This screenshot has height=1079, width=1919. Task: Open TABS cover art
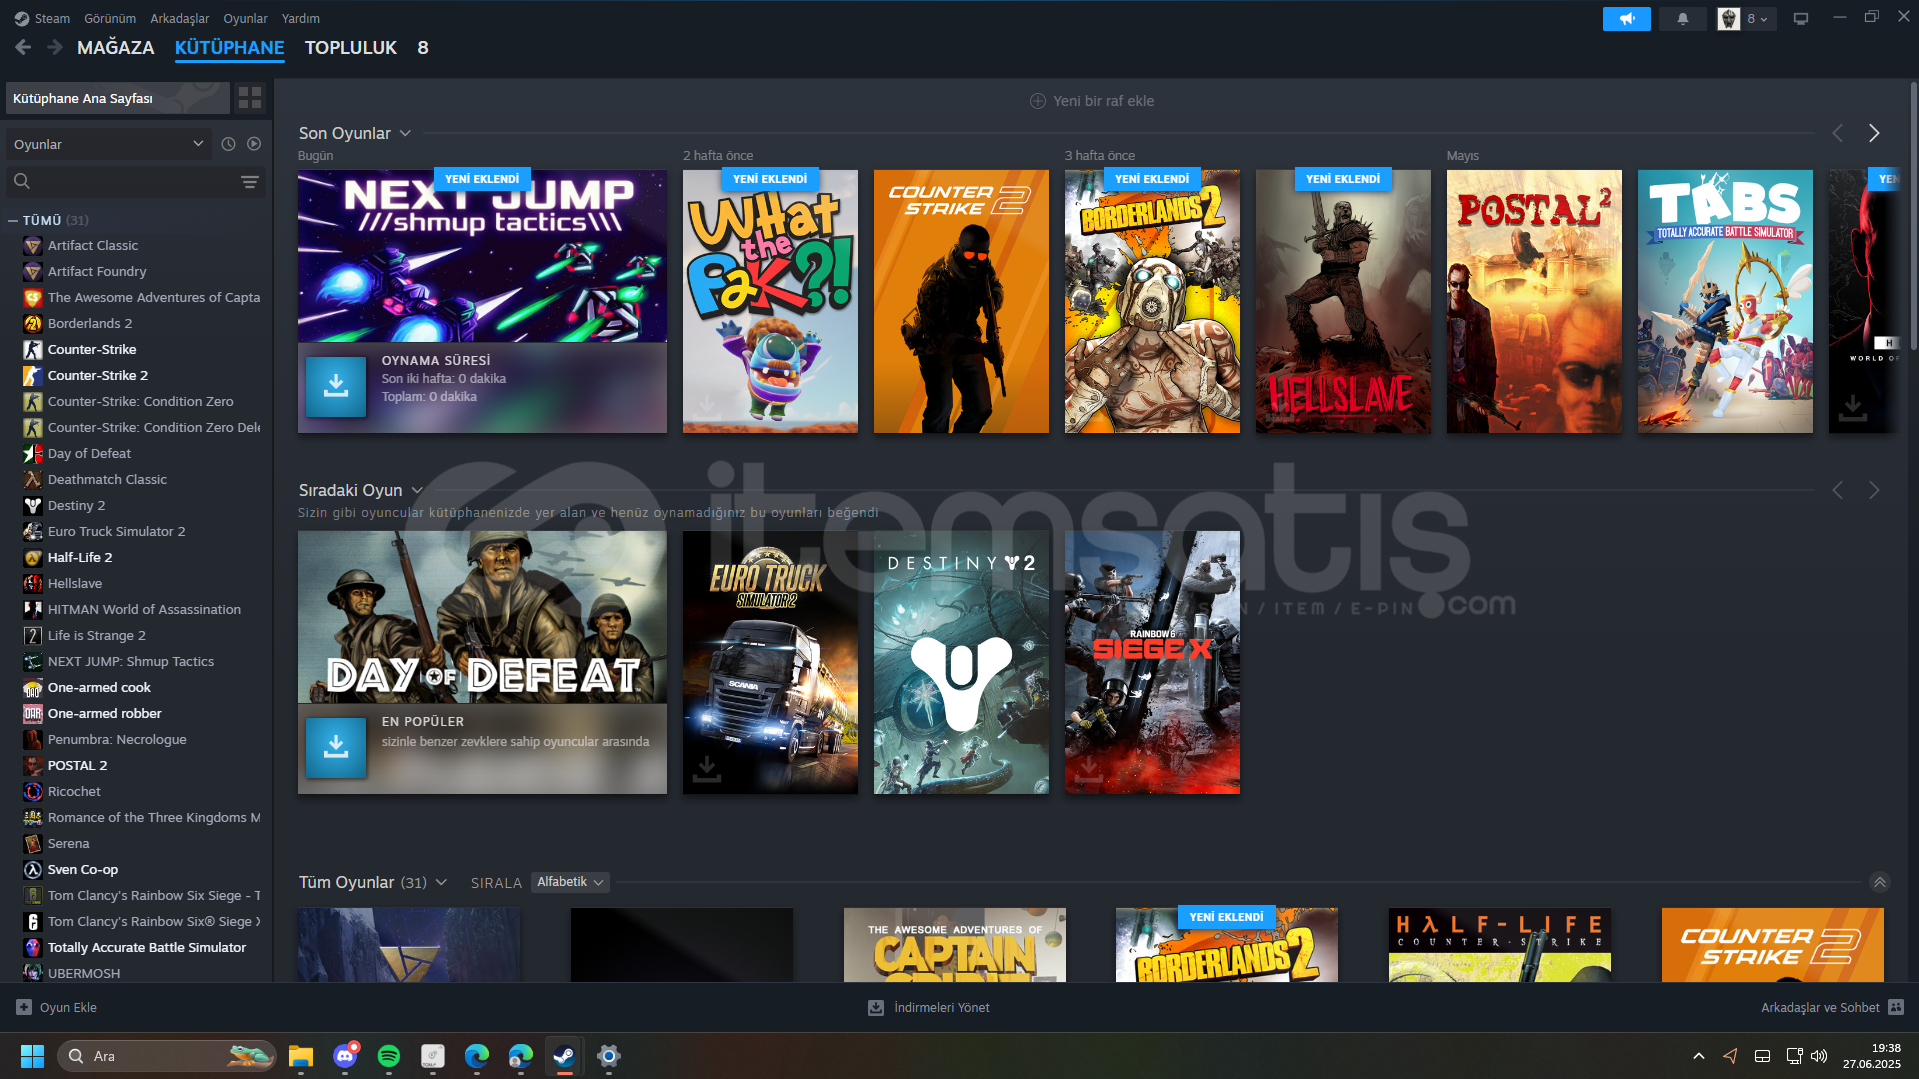click(x=1725, y=301)
